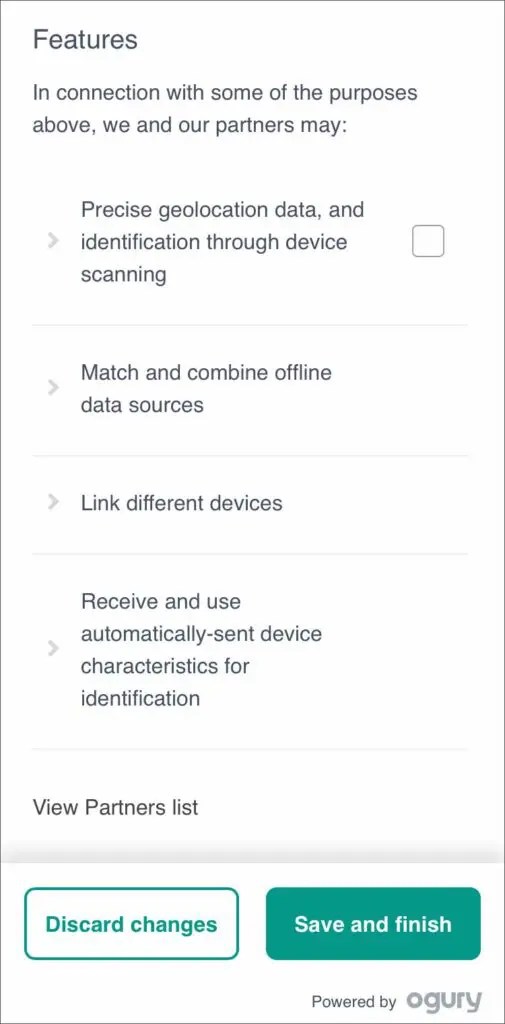The height and width of the screenshot is (1024, 505).
Task: Open the View Partners list link
Action: 116,807
